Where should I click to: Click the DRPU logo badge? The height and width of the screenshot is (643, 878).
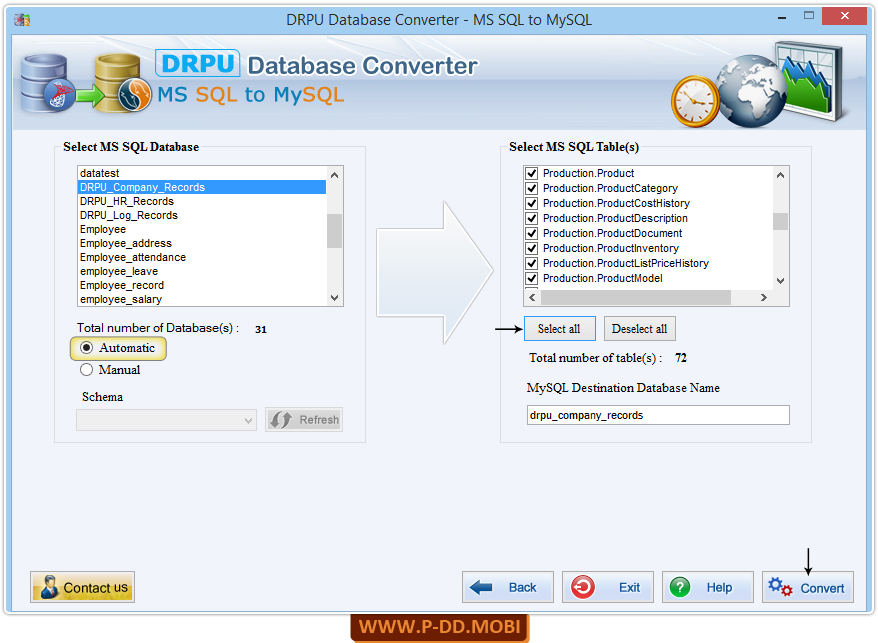tap(198, 63)
